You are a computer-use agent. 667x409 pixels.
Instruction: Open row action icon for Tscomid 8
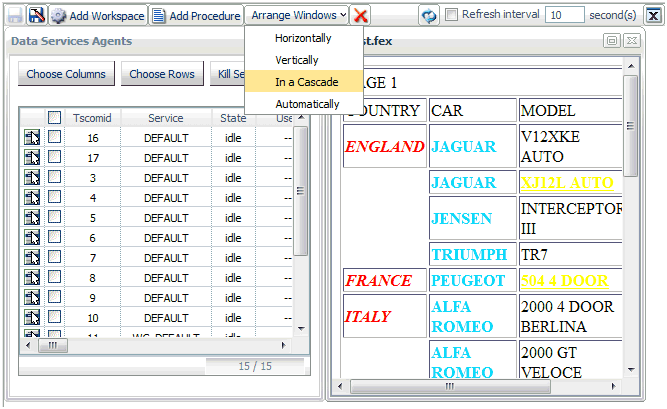point(32,277)
